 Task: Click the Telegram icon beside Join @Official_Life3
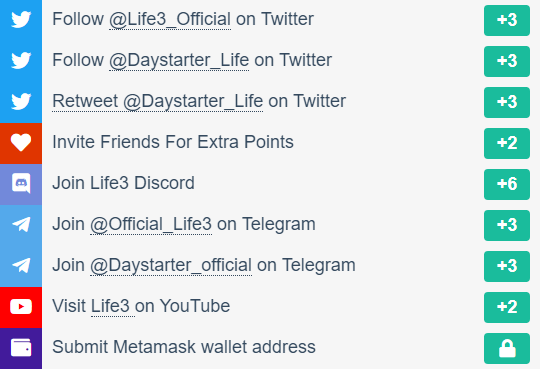click(x=21, y=225)
